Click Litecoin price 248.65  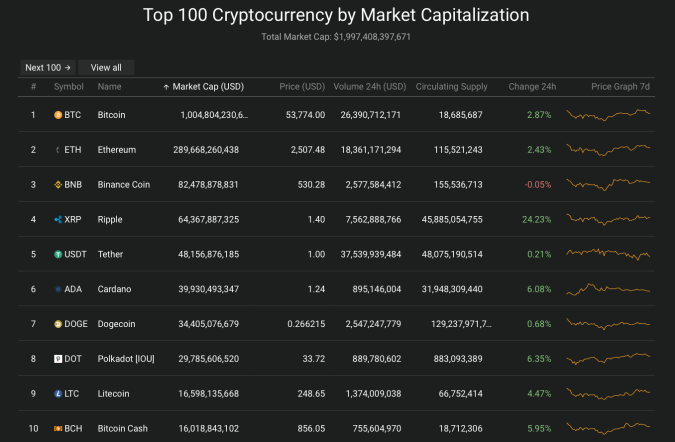point(311,394)
